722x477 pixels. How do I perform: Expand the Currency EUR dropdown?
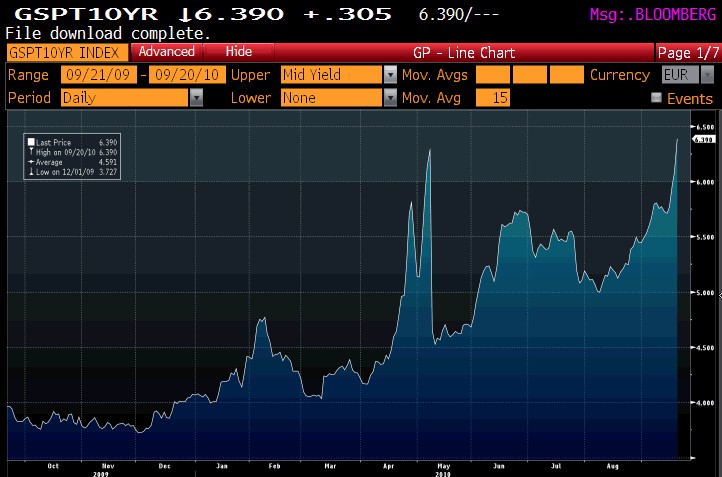click(704, 75)
